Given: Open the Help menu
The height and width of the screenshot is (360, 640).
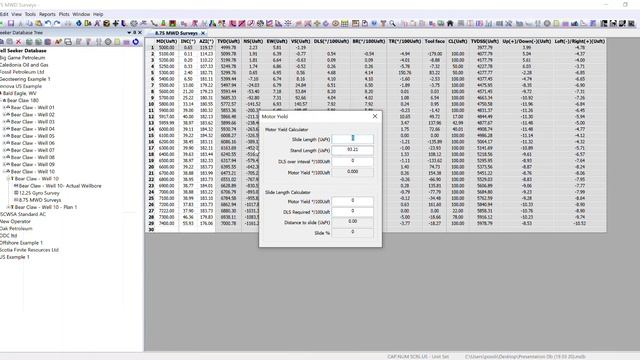Looking at the screenshot, I should point(98,14).
